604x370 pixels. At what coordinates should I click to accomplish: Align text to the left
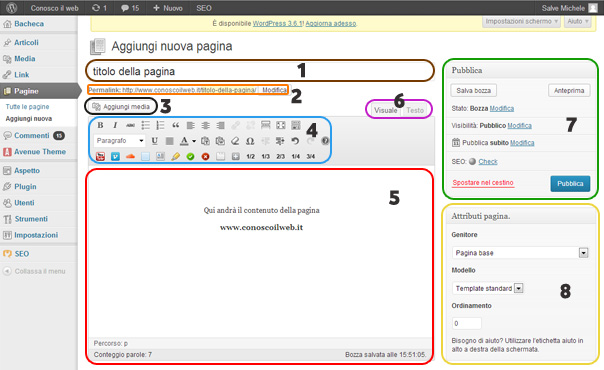[x=190, y=125]
